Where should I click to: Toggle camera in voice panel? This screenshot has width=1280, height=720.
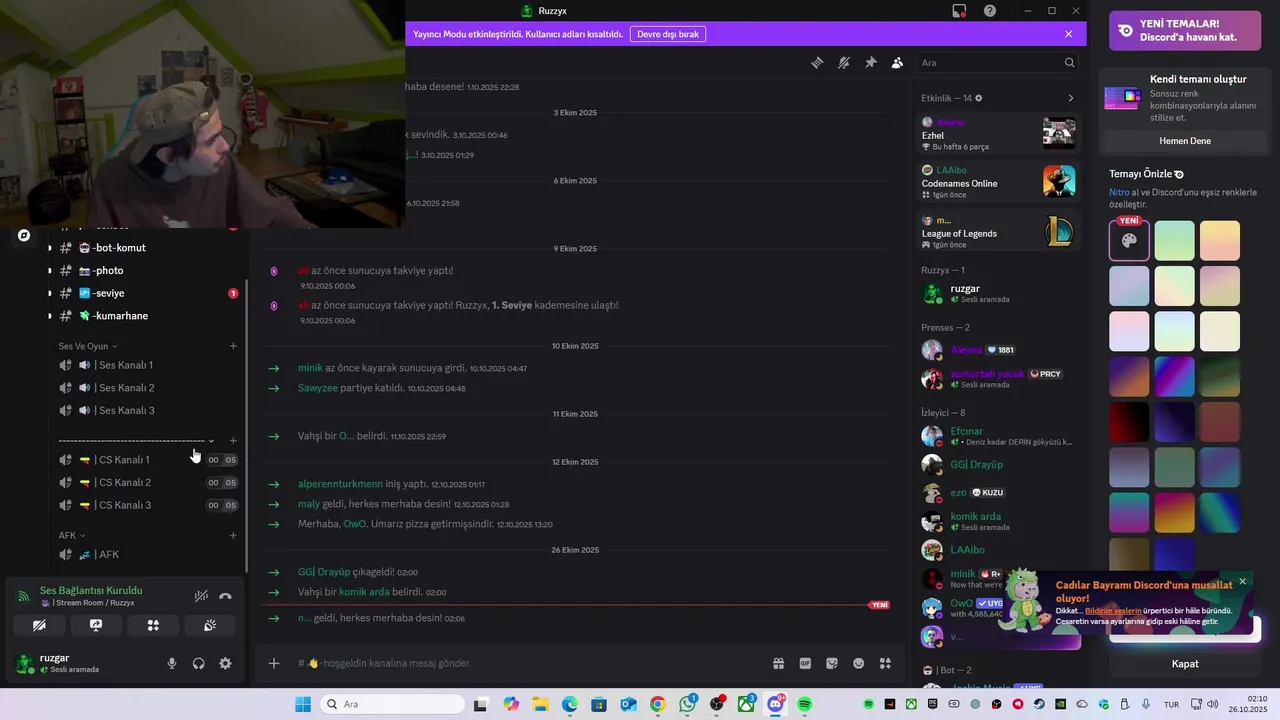click(39, 625)
